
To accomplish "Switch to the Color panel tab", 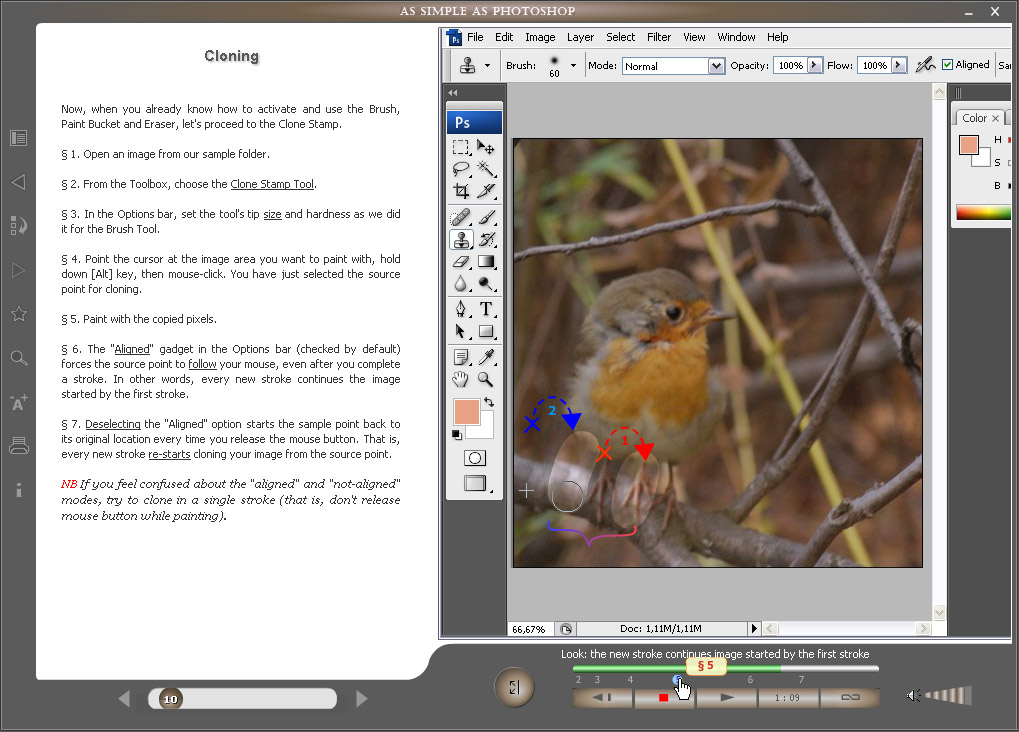I will (x=979, y=118).
